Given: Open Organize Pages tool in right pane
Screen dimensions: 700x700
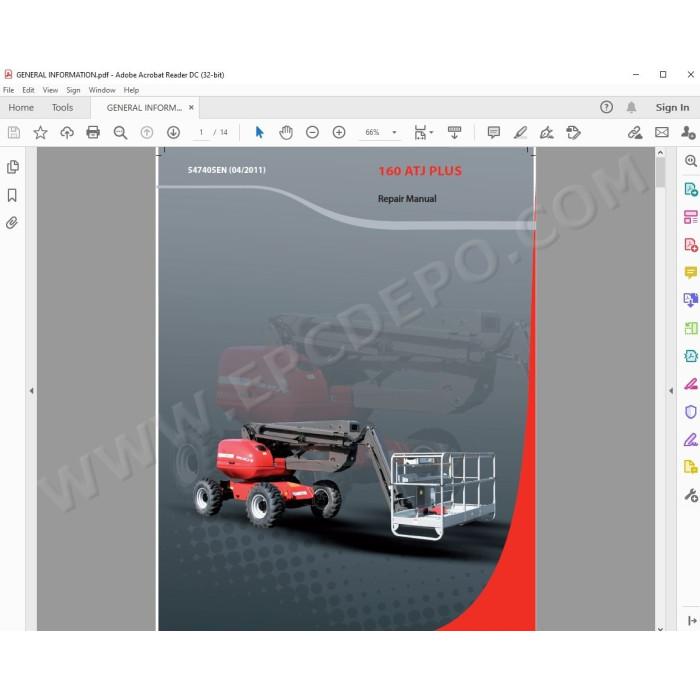Looking at the screenshot, I should [691, 217].
